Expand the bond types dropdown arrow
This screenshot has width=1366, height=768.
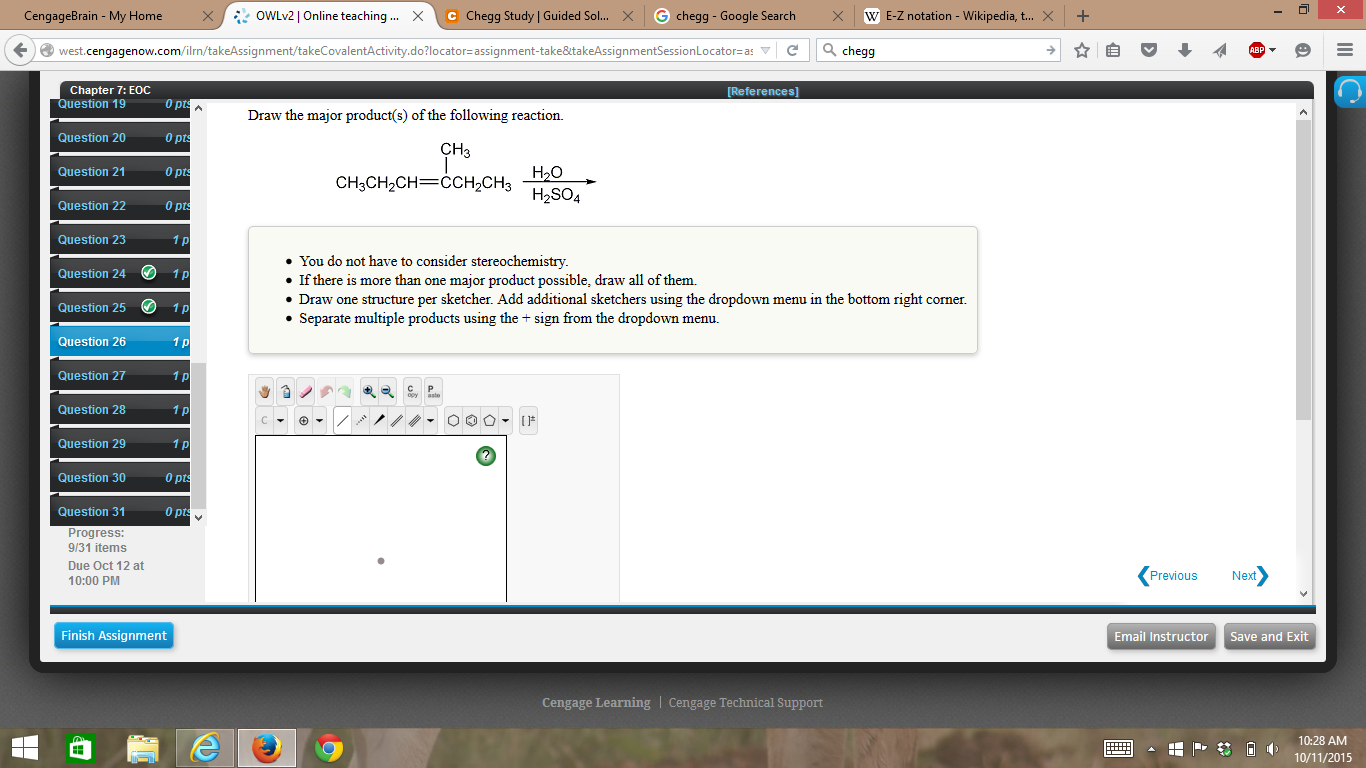point(430,421)
